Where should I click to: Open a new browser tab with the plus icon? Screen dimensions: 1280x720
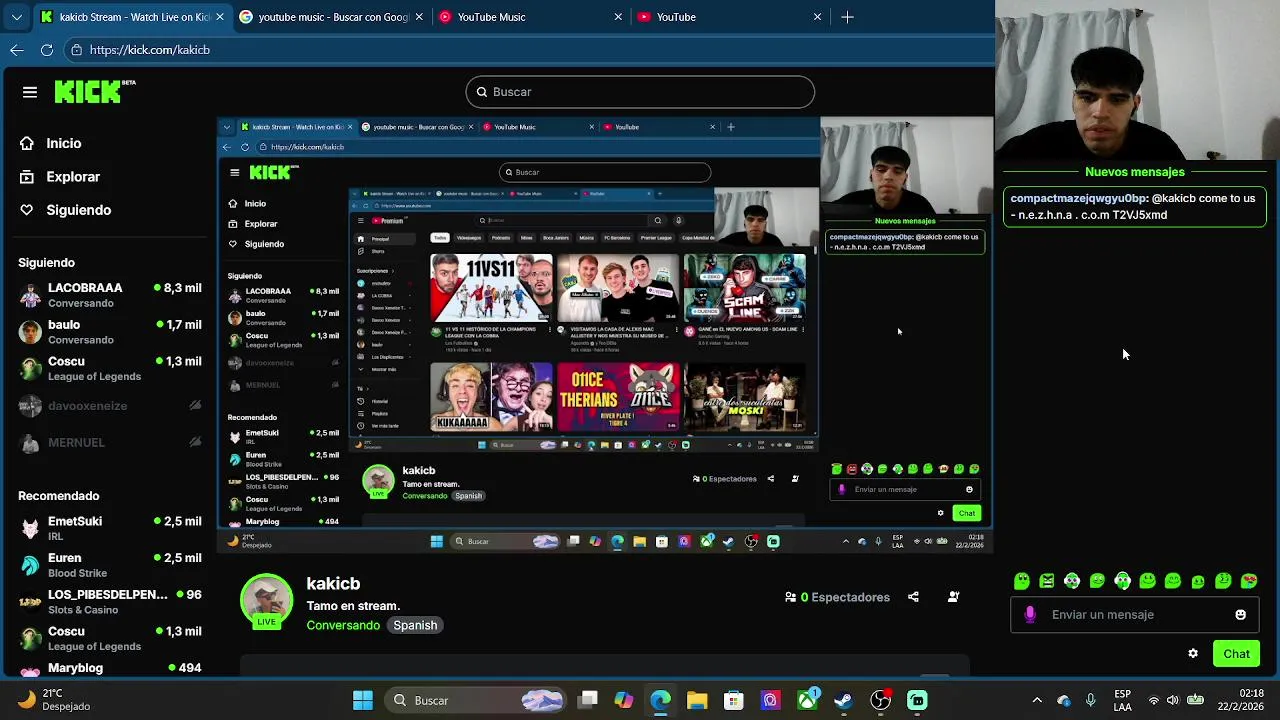pos(847,17)
